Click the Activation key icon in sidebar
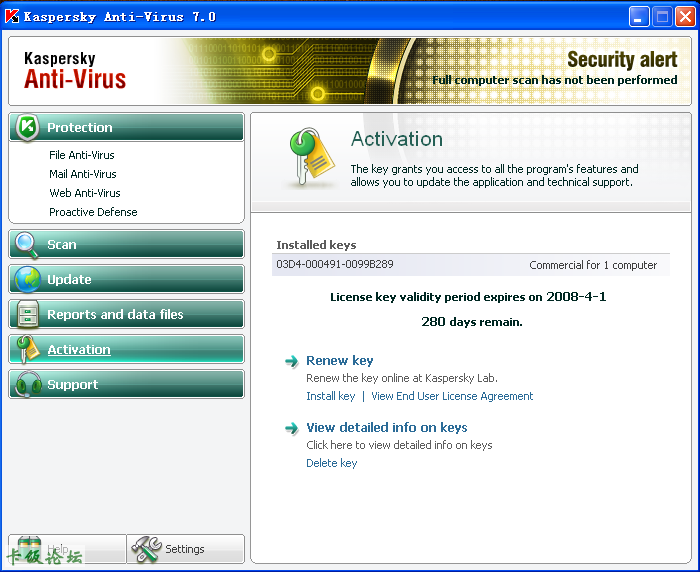 pos(28,349)
